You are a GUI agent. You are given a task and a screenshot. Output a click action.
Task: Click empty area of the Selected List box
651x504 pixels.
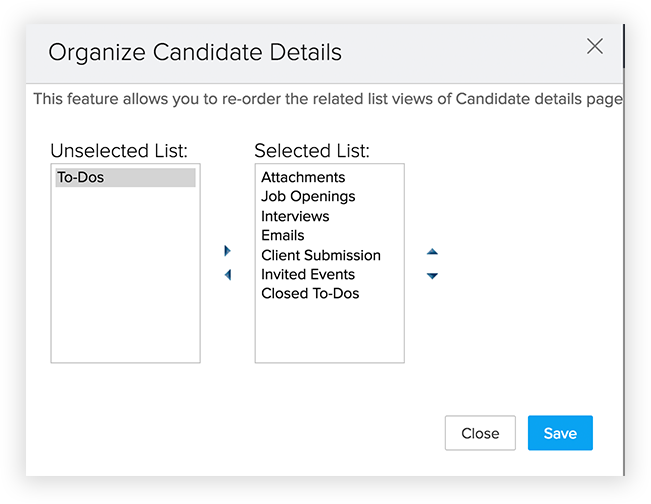330,335
